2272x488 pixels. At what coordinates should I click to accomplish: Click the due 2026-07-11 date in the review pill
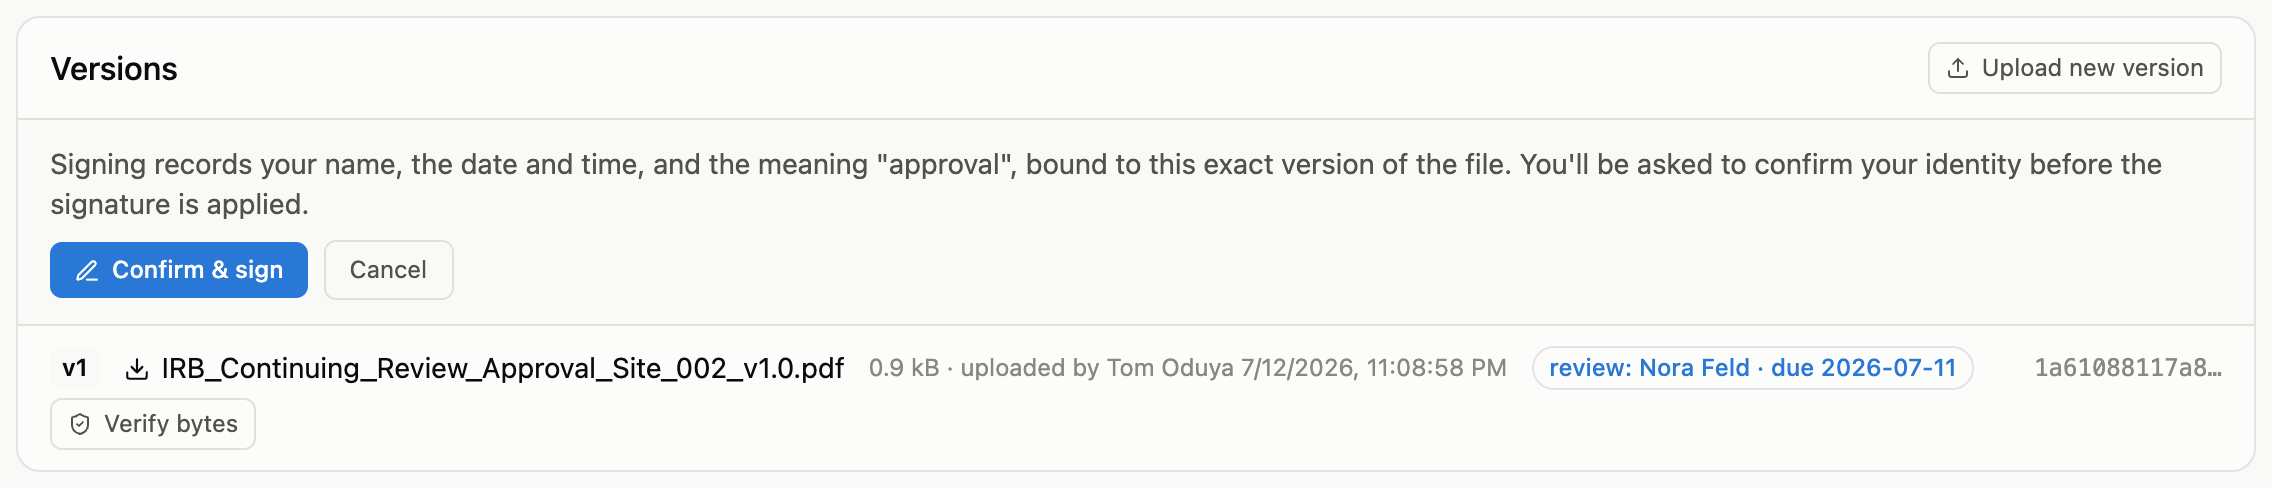point(1863,368)
